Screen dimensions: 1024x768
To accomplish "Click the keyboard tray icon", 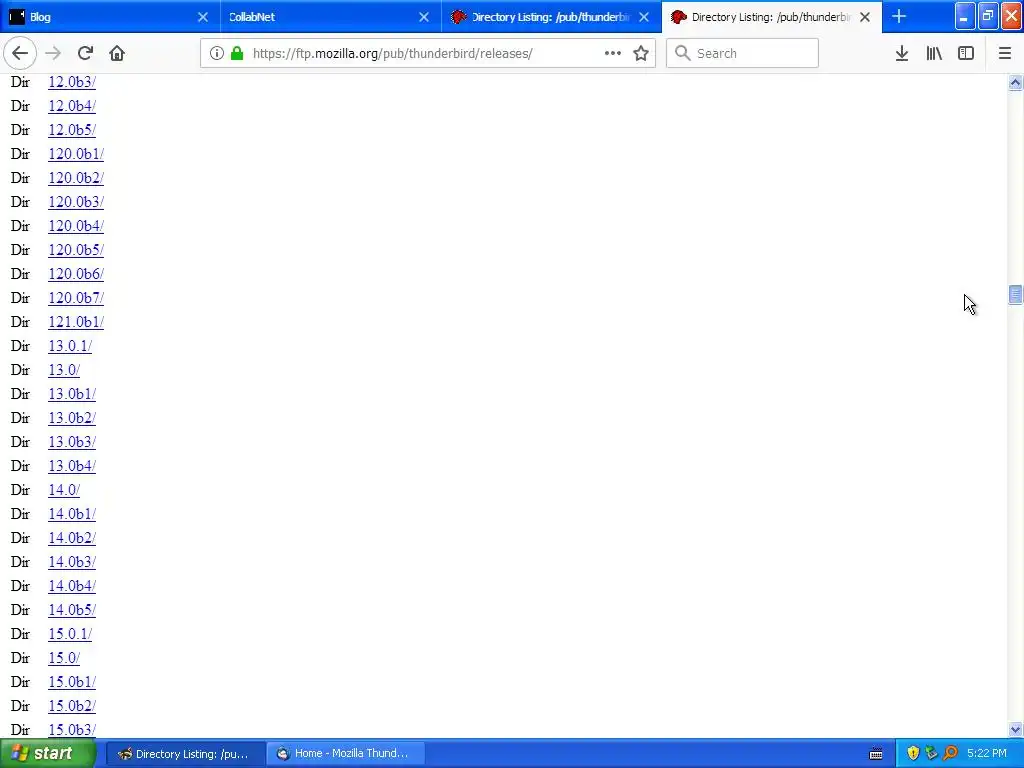I will [x=876, y=754].
